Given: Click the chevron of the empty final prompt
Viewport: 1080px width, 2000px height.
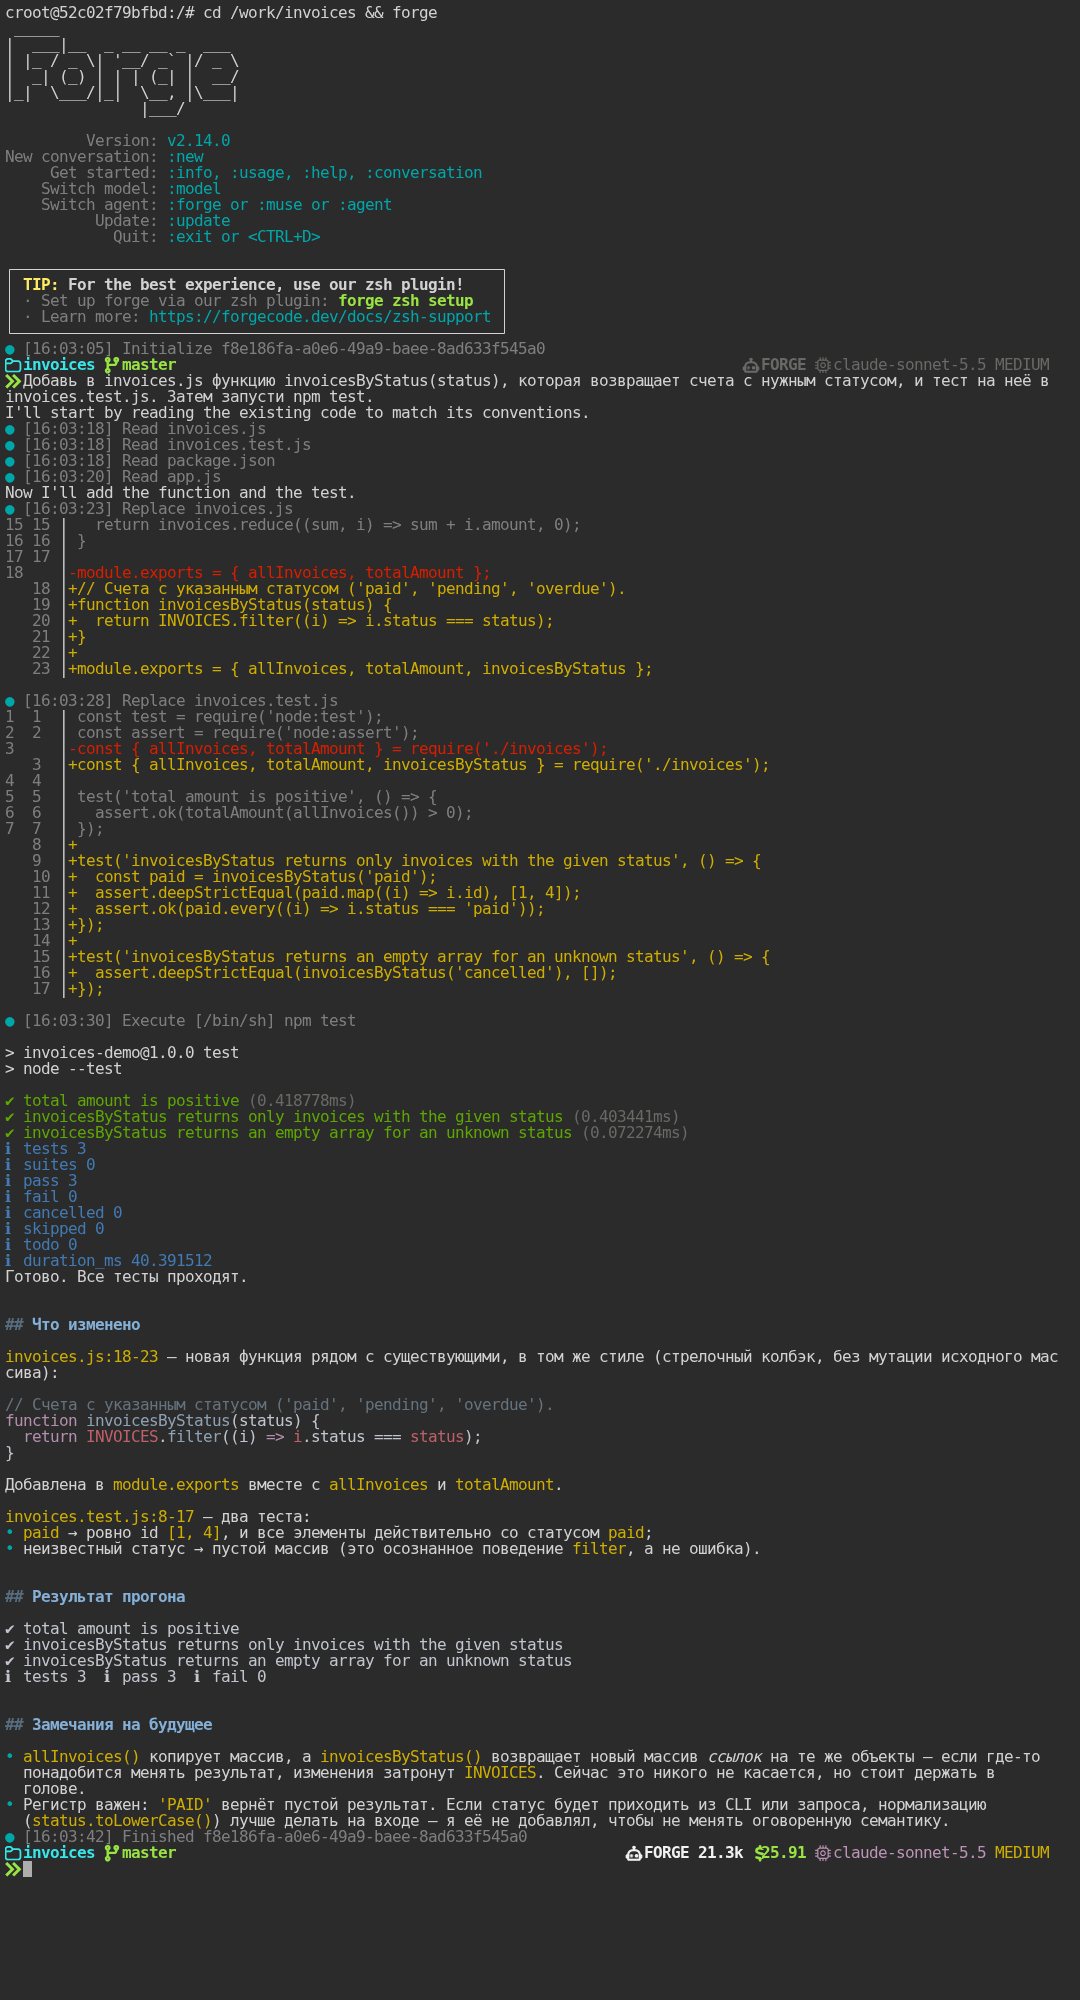Looking at the screenshot, I should 13,1869.
